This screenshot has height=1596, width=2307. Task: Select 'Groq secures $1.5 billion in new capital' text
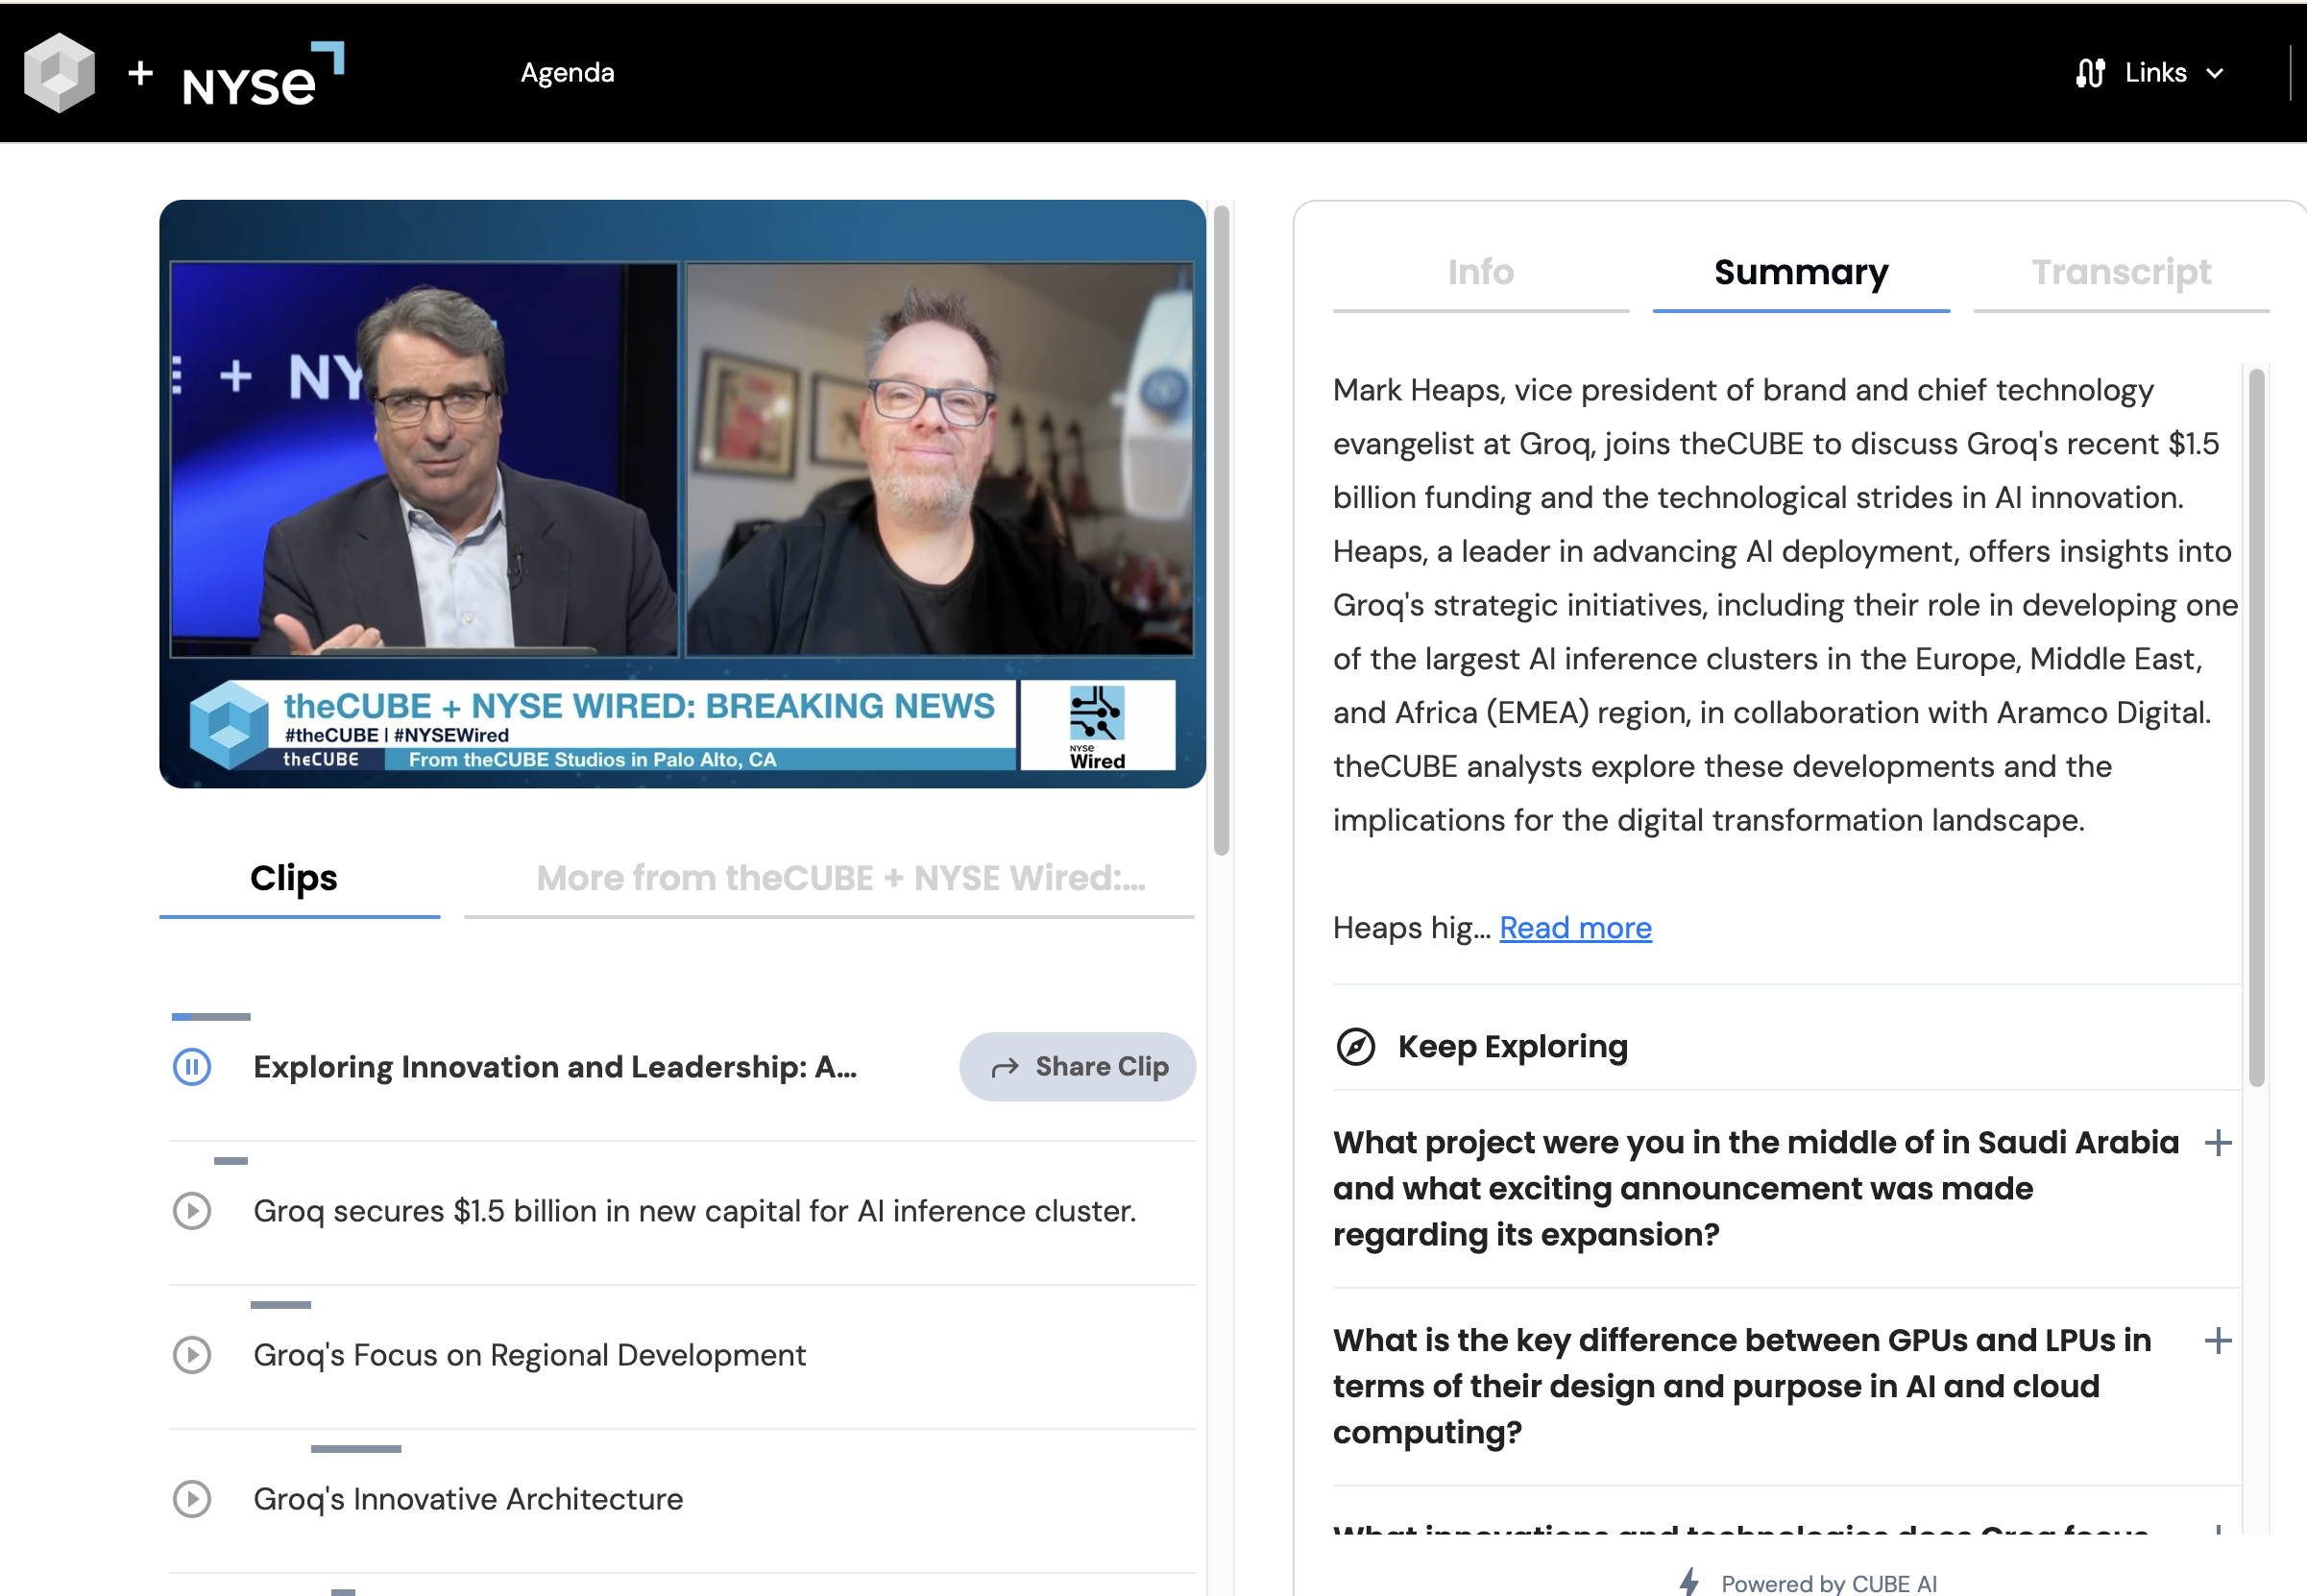694,1211
